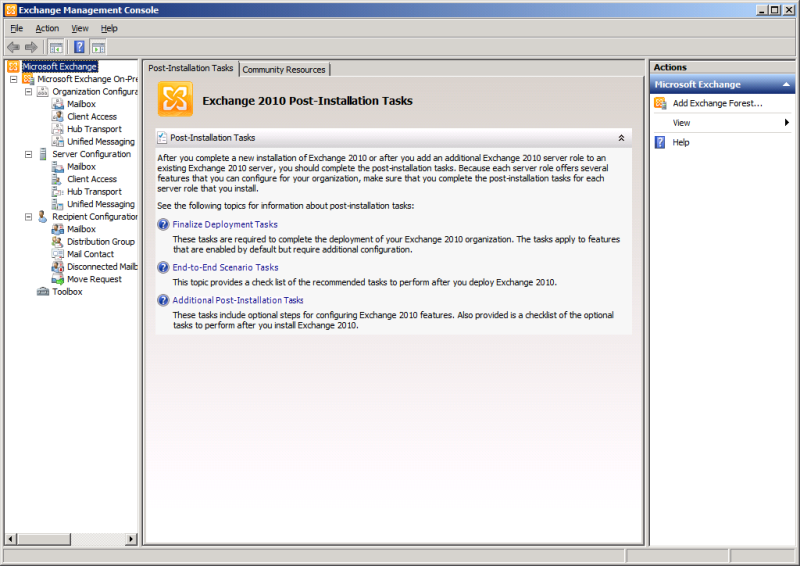Collapse the Organization Configuration tree node
This screenshot has width=800, height=566.
28,92
